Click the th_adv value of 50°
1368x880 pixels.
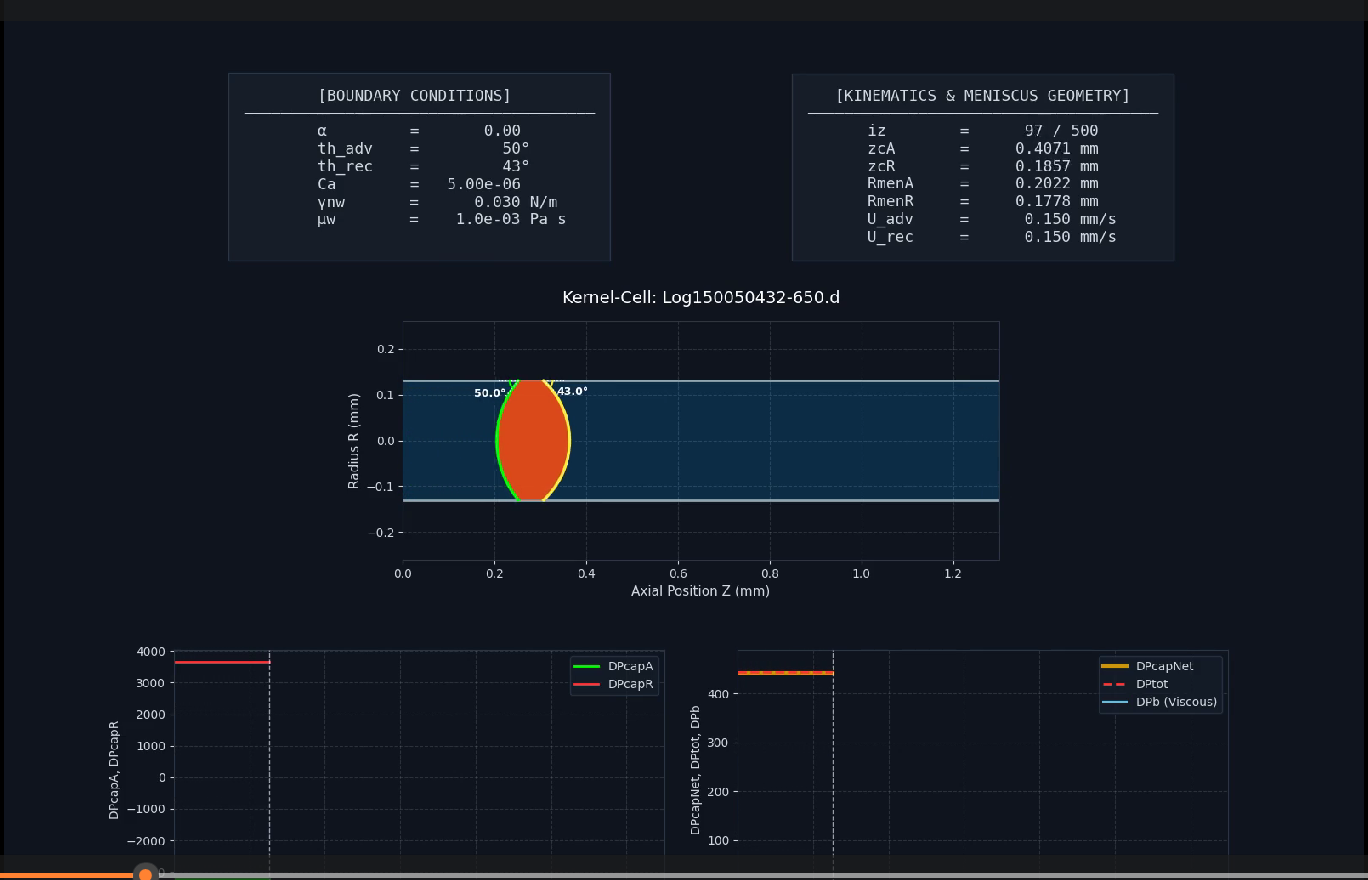coord(515,148)
